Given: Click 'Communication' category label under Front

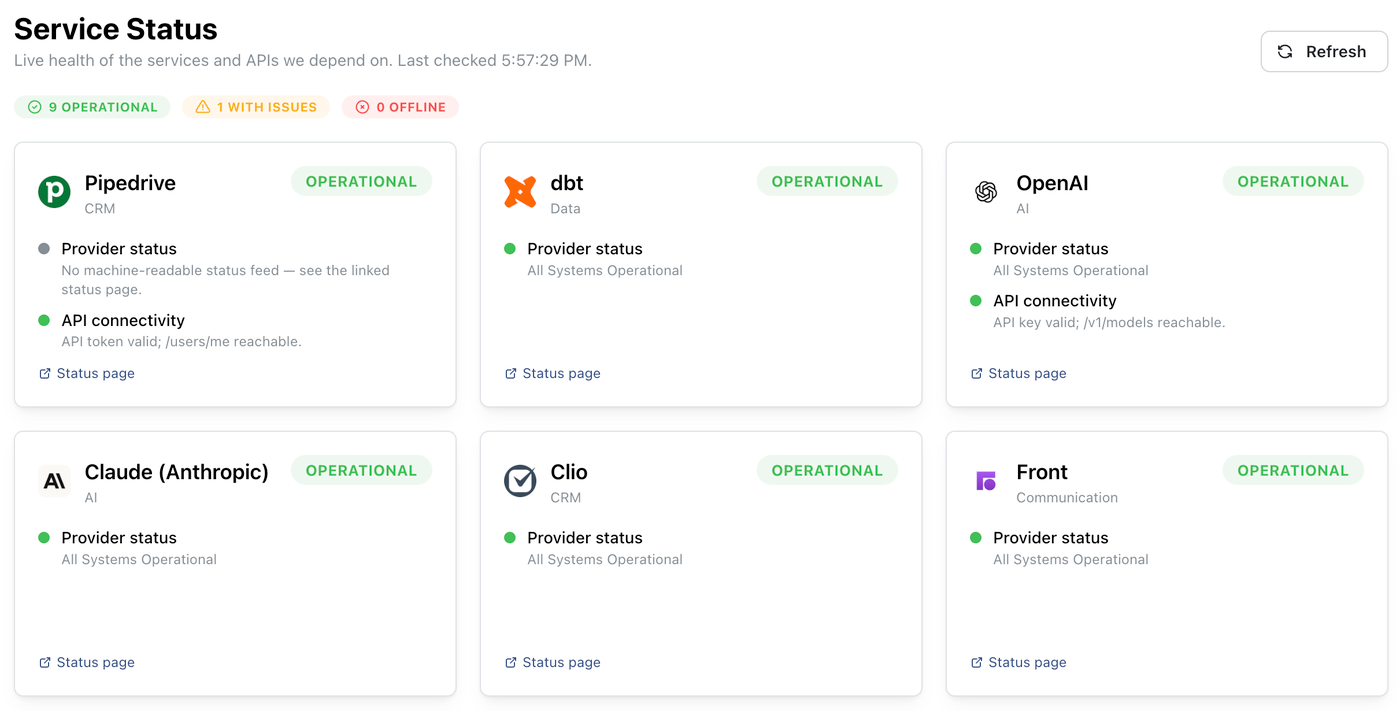Looking at the screenshot, I should [x=1067, y=498].
